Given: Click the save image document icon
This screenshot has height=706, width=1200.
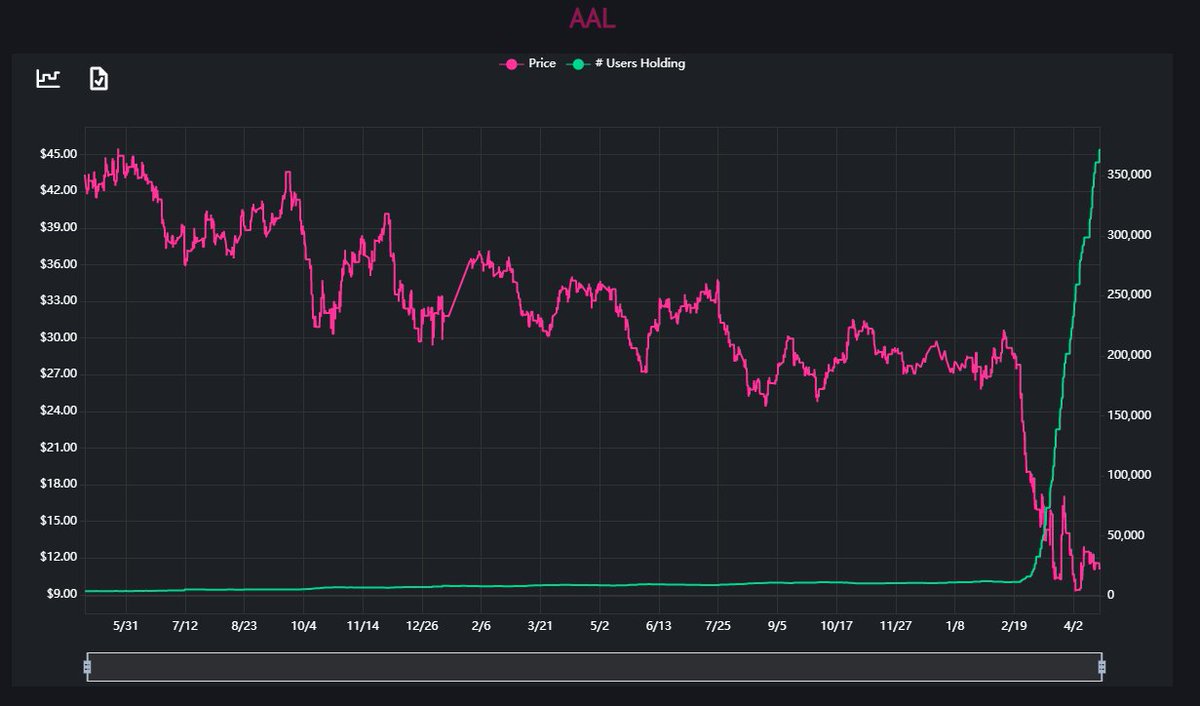Looking at the screenshot, I should [x=98, y=78].
